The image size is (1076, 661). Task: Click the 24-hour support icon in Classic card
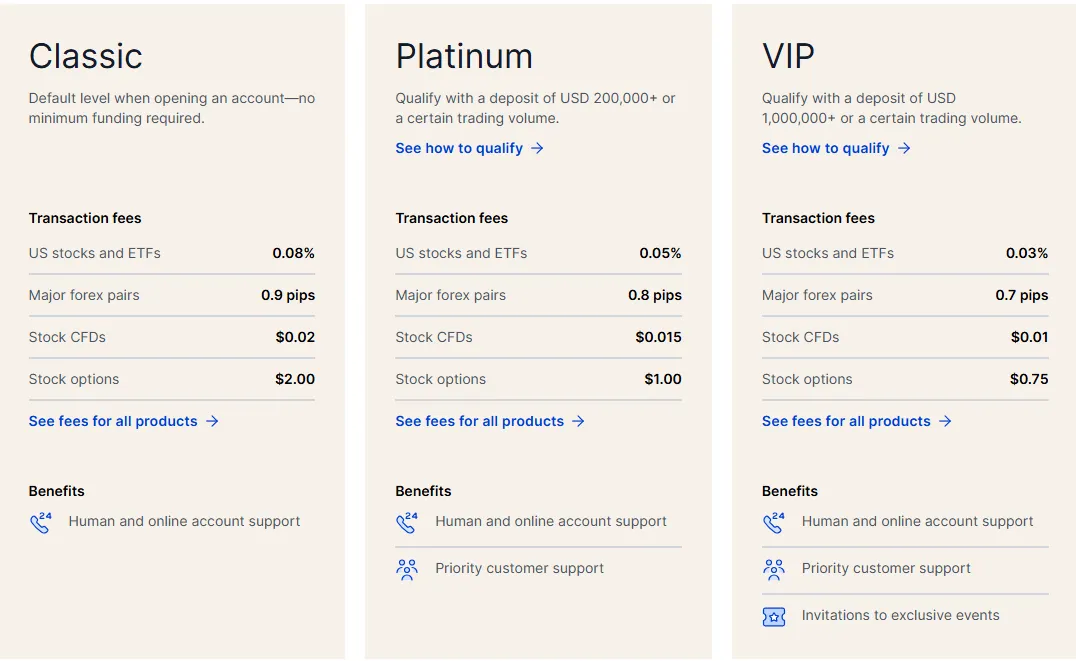(x=40, y=522)
